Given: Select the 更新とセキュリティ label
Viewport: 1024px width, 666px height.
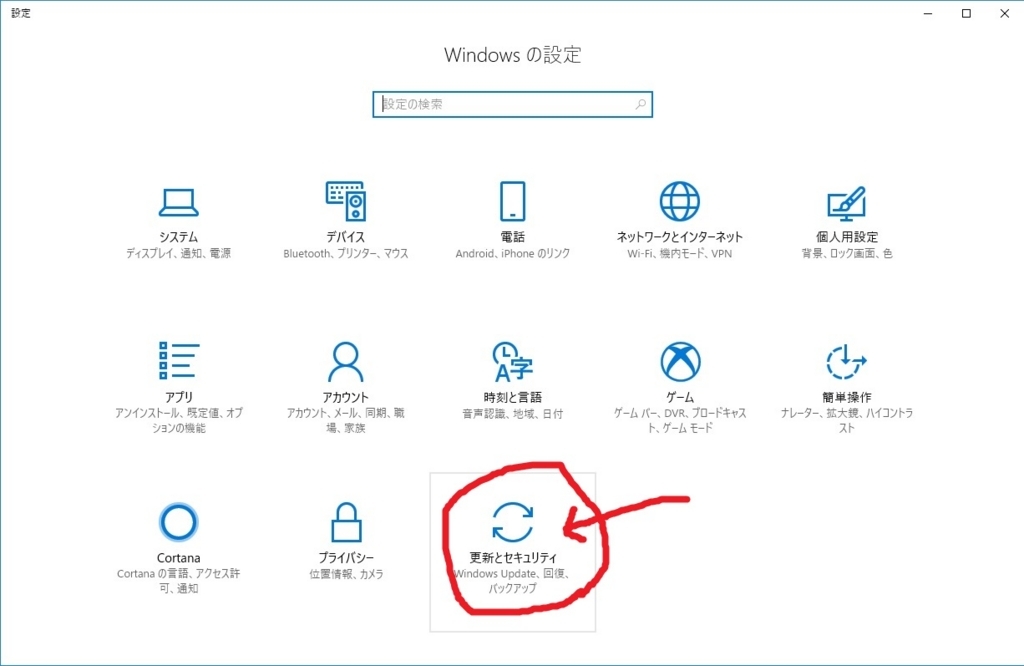Looking at the screenshot, I should 513,557.
